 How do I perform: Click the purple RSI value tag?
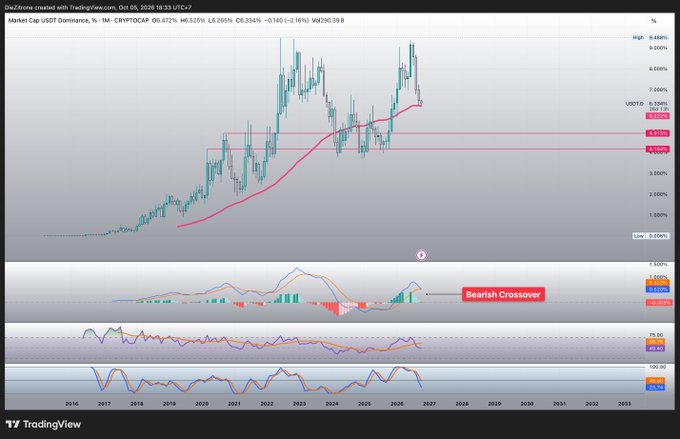656,348
